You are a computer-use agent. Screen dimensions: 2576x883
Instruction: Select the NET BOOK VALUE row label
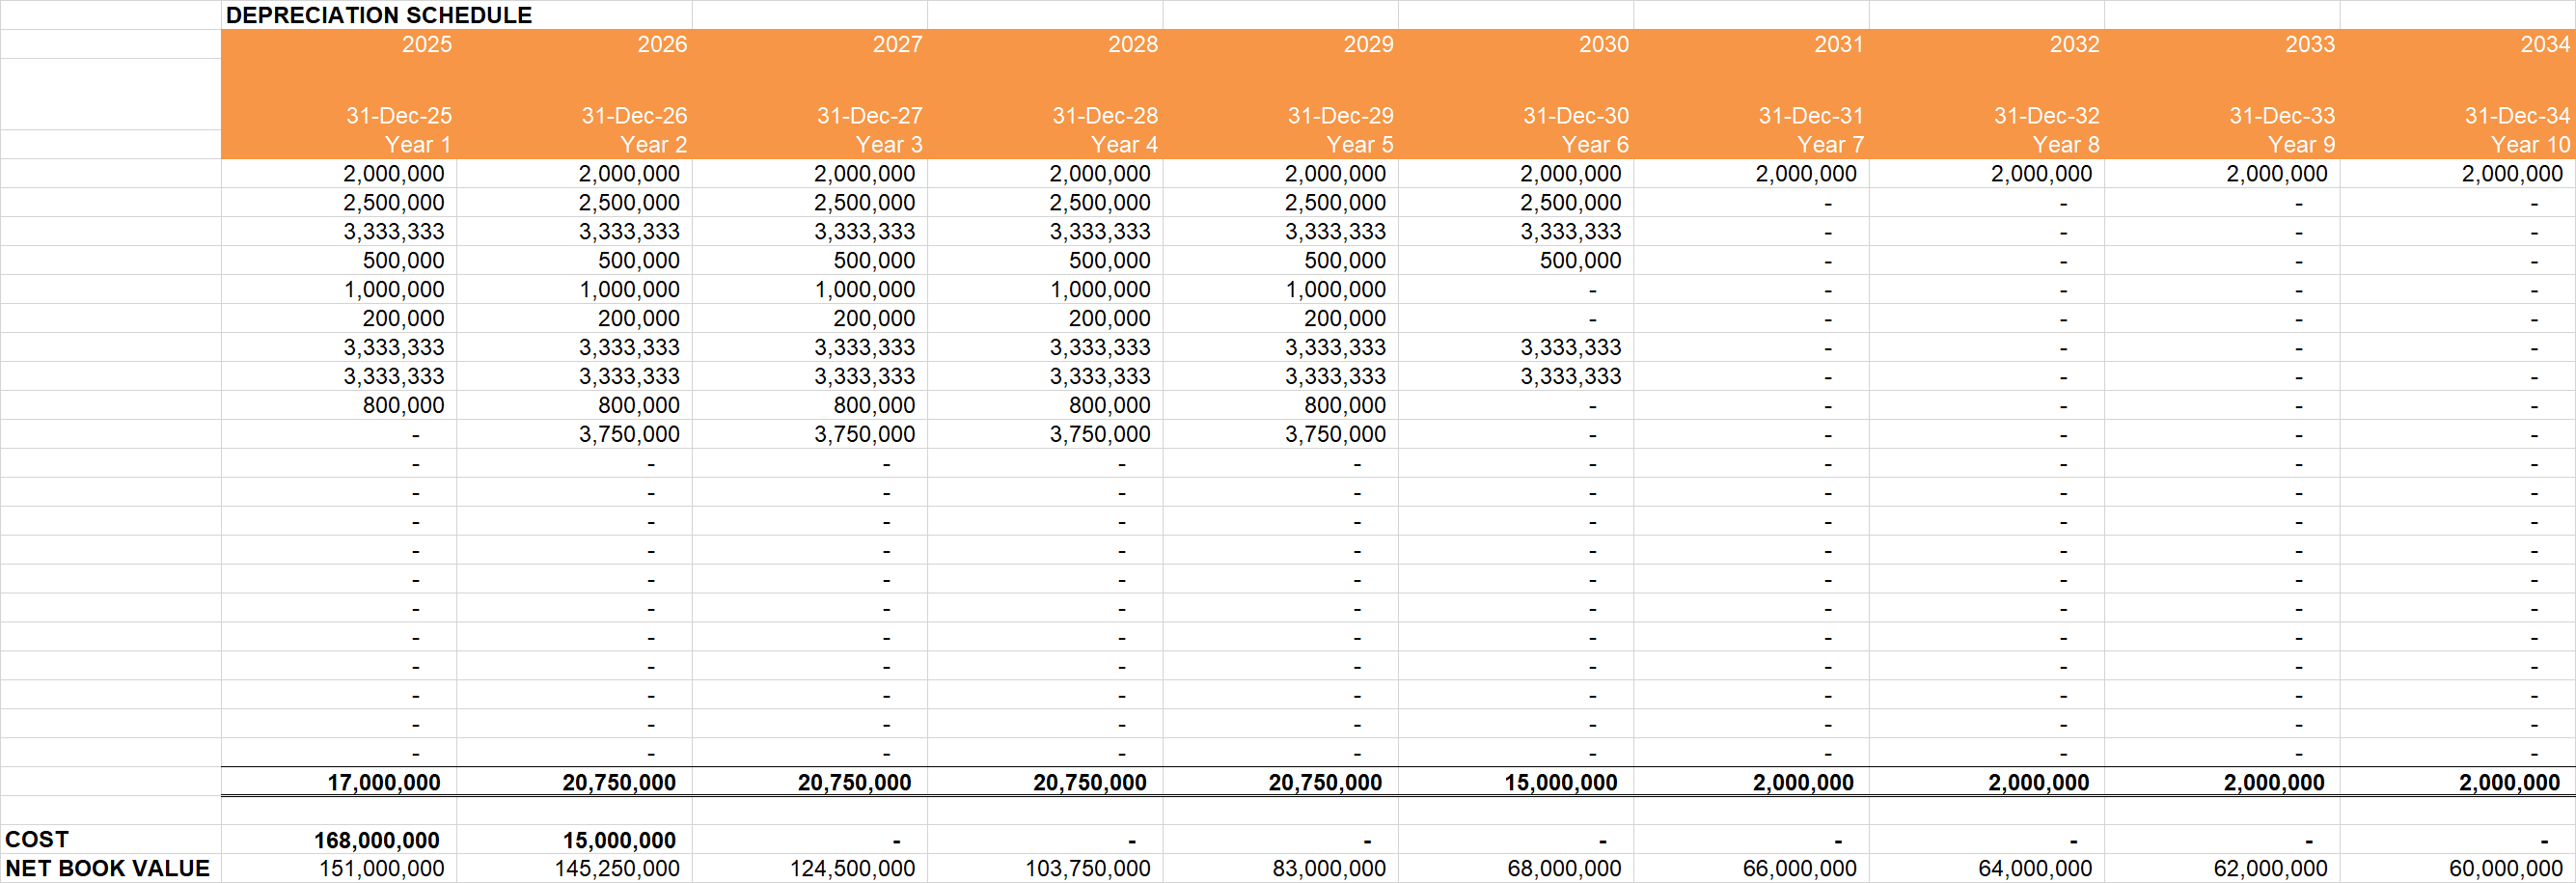105,868
